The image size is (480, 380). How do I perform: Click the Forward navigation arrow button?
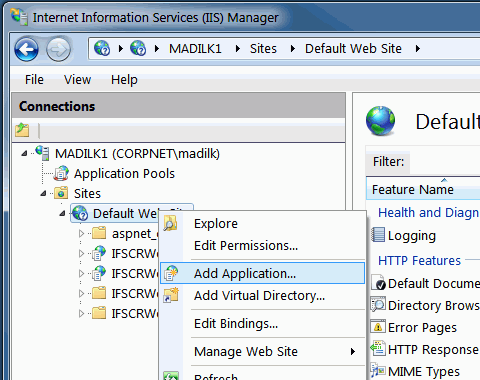point(58,50)
